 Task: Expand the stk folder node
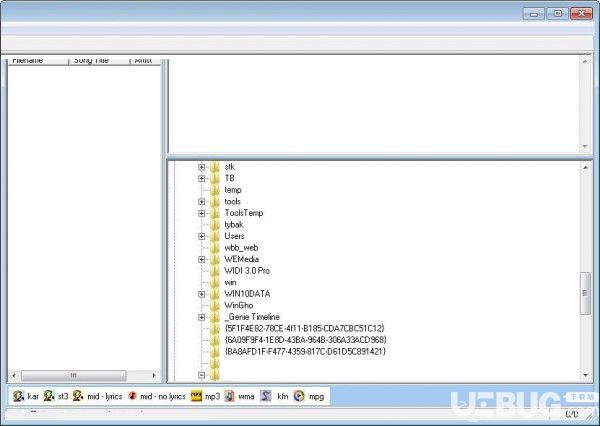202,167
